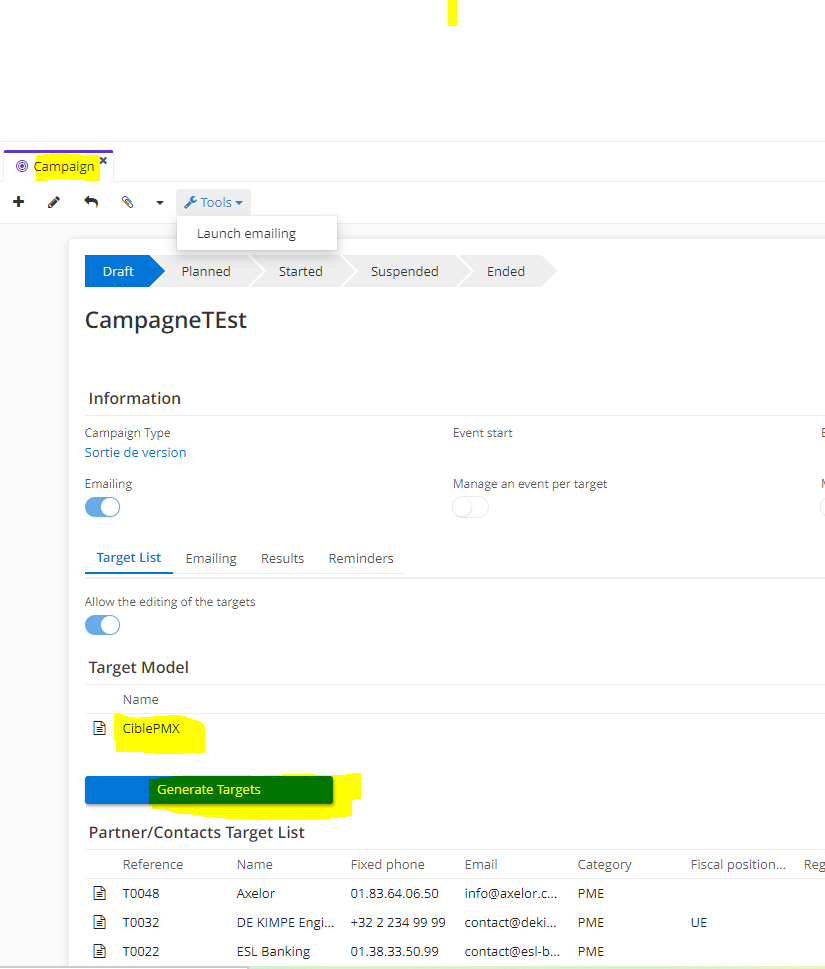Switch to the Reminders tab
Image resolution: width=825 pixels, height=969 pixels.
pos(361,559)
